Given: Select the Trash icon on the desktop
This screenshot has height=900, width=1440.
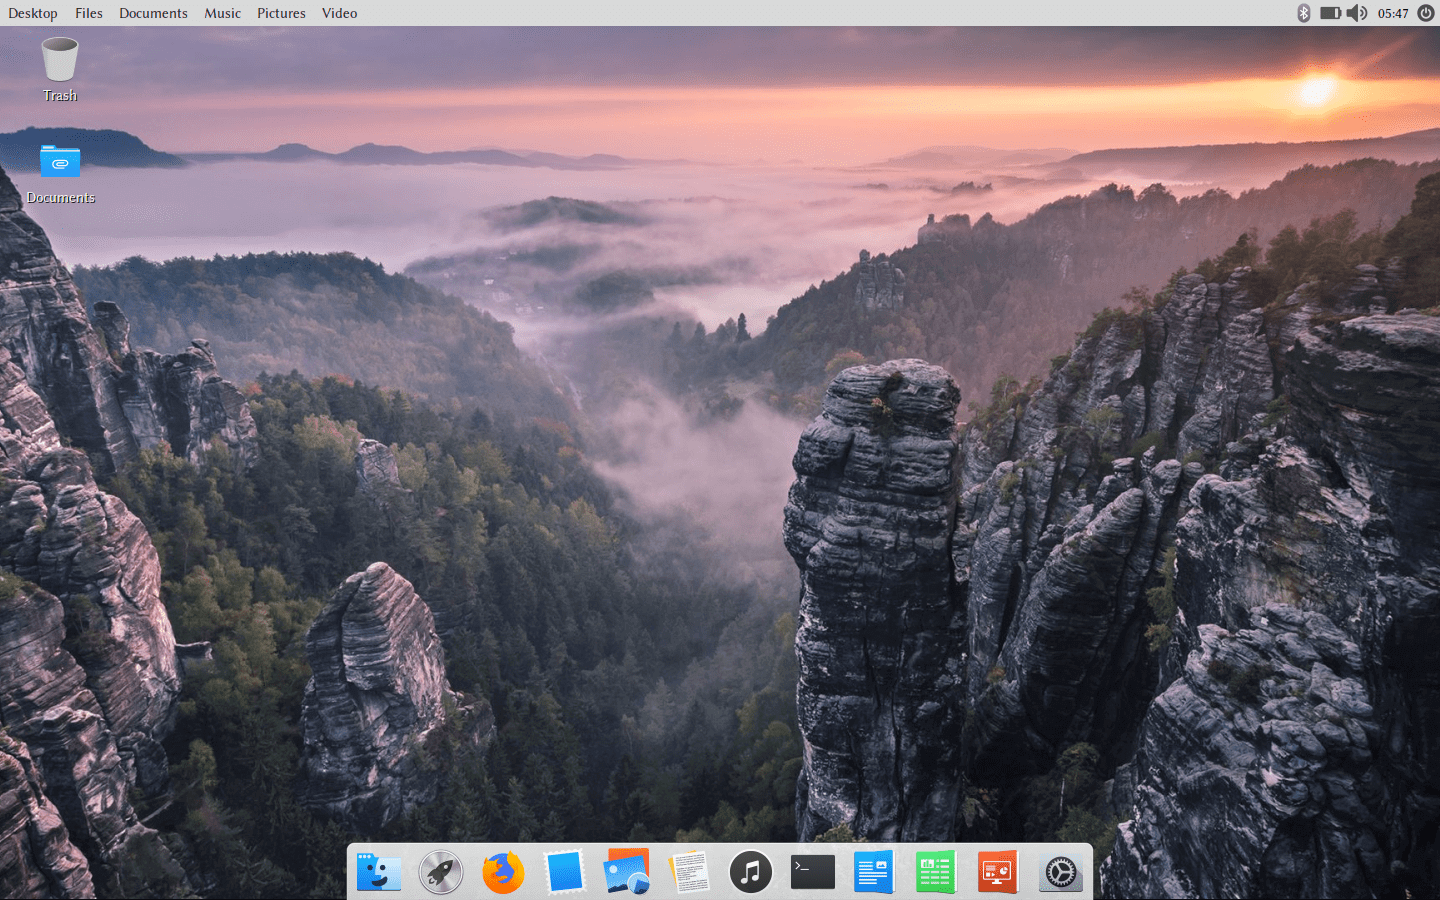Looking at the screenshot, I should pyautogui.click(x=60, y=69).
